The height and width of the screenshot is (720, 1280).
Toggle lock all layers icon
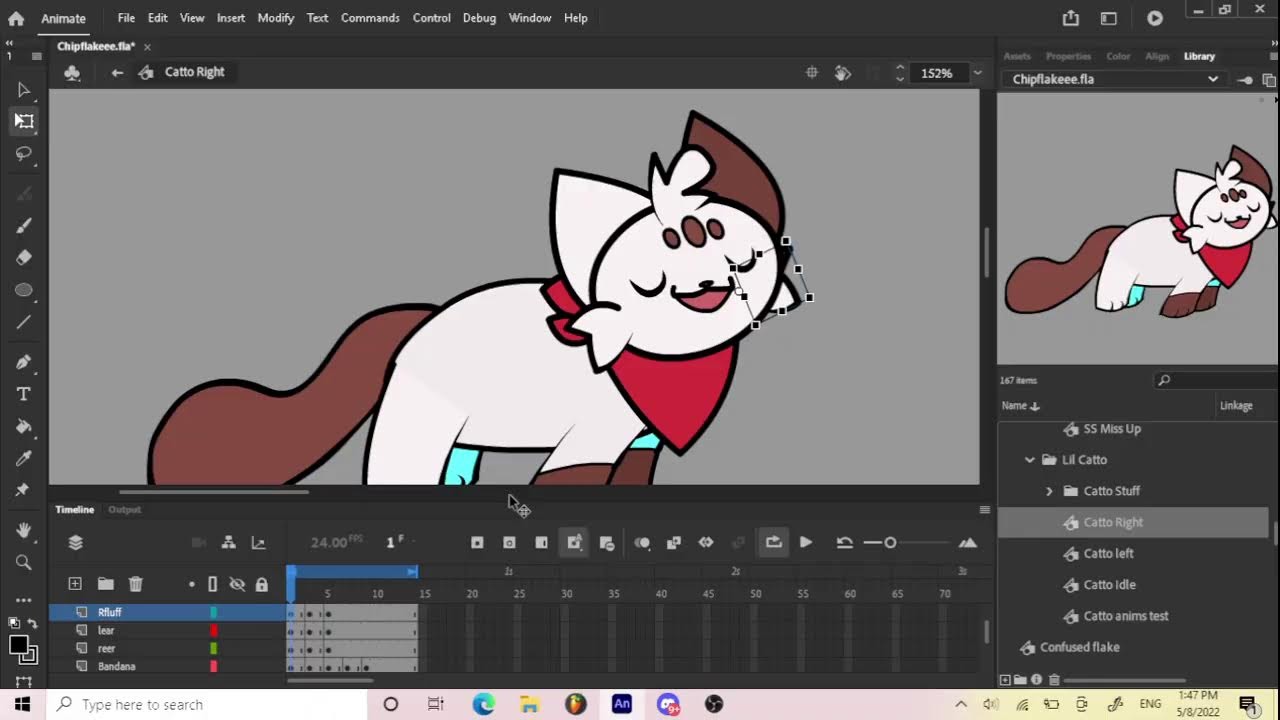point(262,584)
